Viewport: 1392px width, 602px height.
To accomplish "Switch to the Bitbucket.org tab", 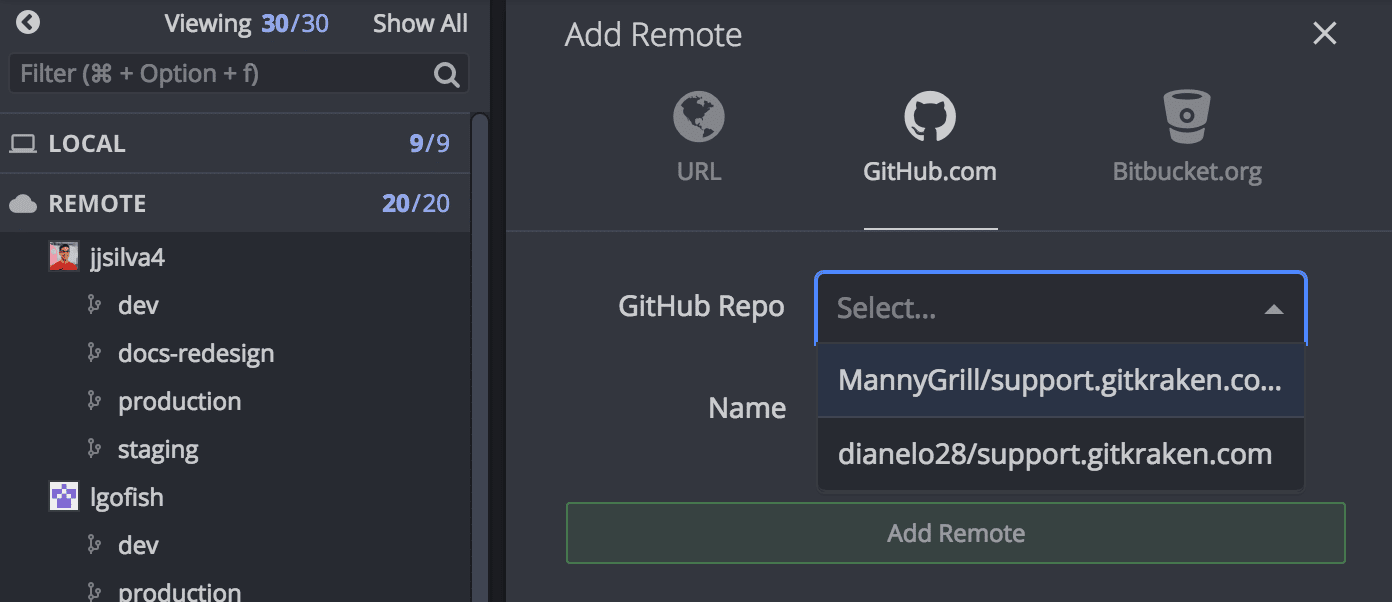I will point(1187,171).
